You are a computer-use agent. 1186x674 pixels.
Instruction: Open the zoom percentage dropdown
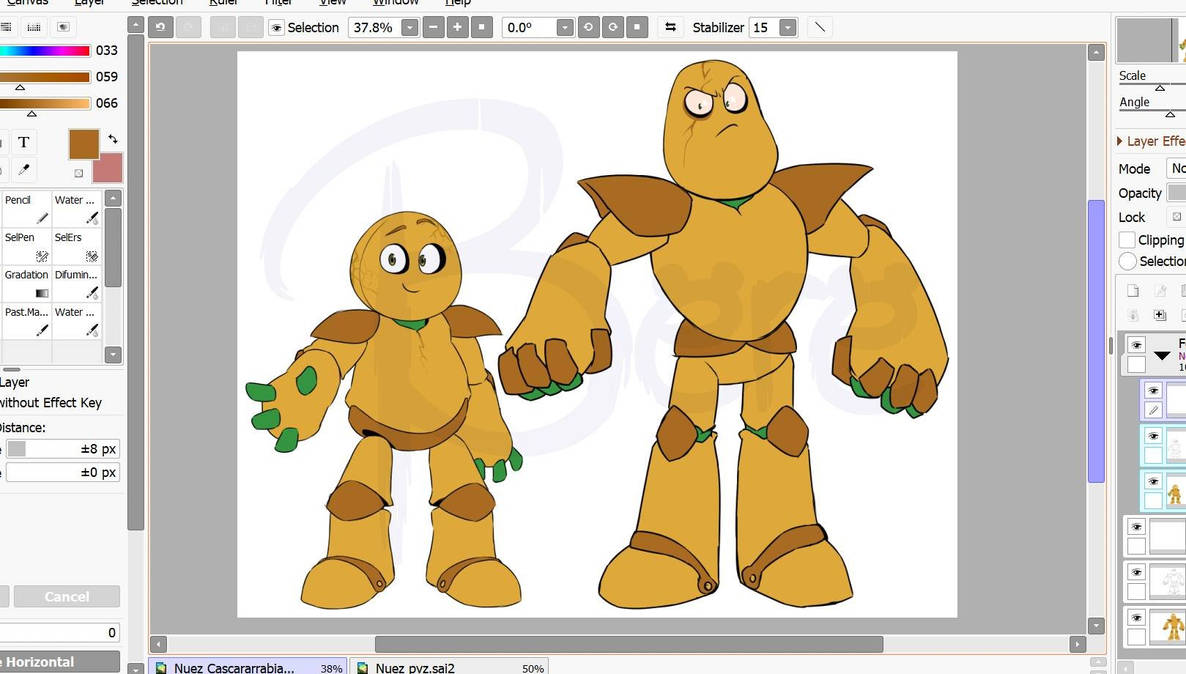(x=409, y=27)
